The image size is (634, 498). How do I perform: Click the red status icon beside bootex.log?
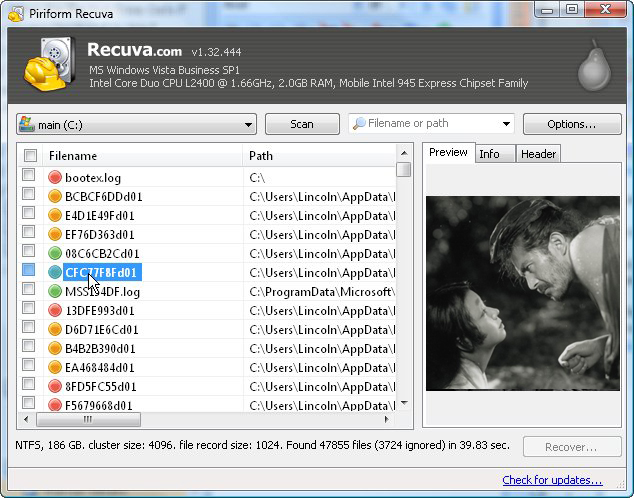tap(55, 178)
